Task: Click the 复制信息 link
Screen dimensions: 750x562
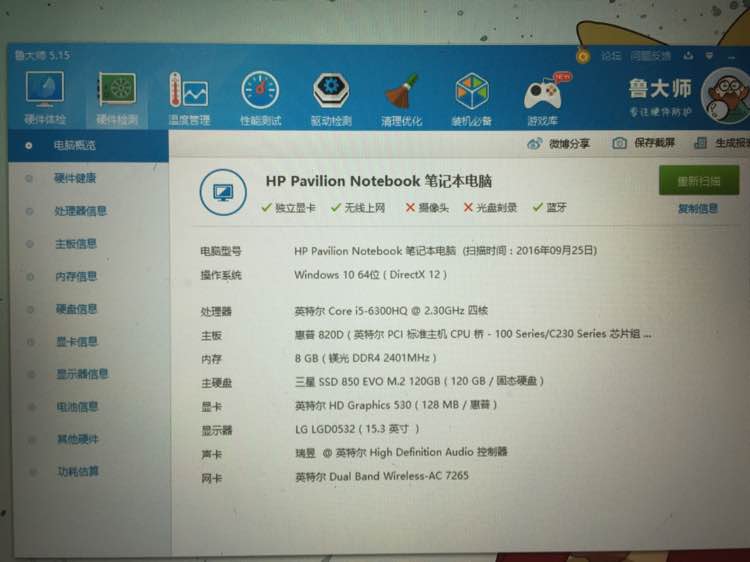Action: [698, 209]
